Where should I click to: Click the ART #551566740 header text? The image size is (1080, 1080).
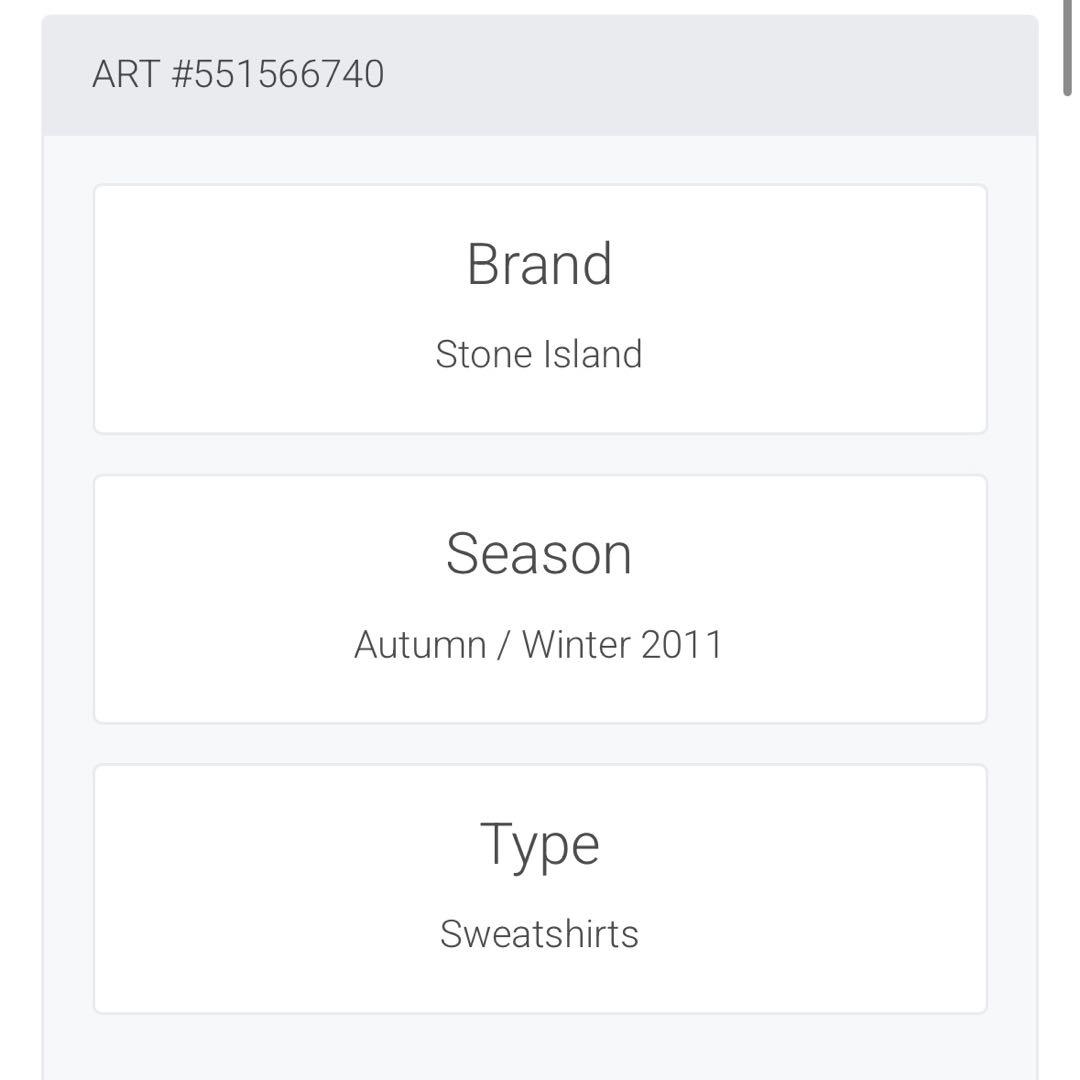point(238,75)
